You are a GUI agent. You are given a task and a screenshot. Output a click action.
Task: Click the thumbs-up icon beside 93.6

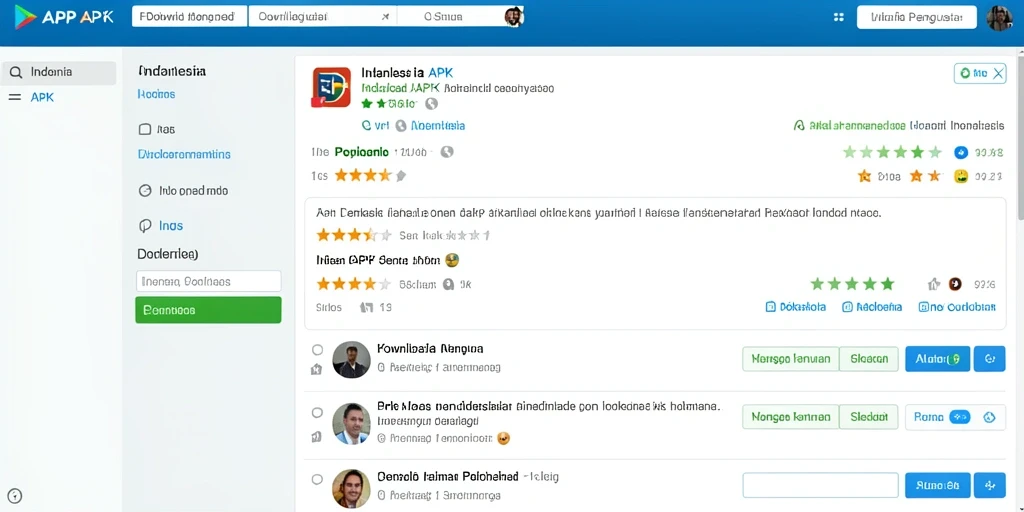point(934,284)
